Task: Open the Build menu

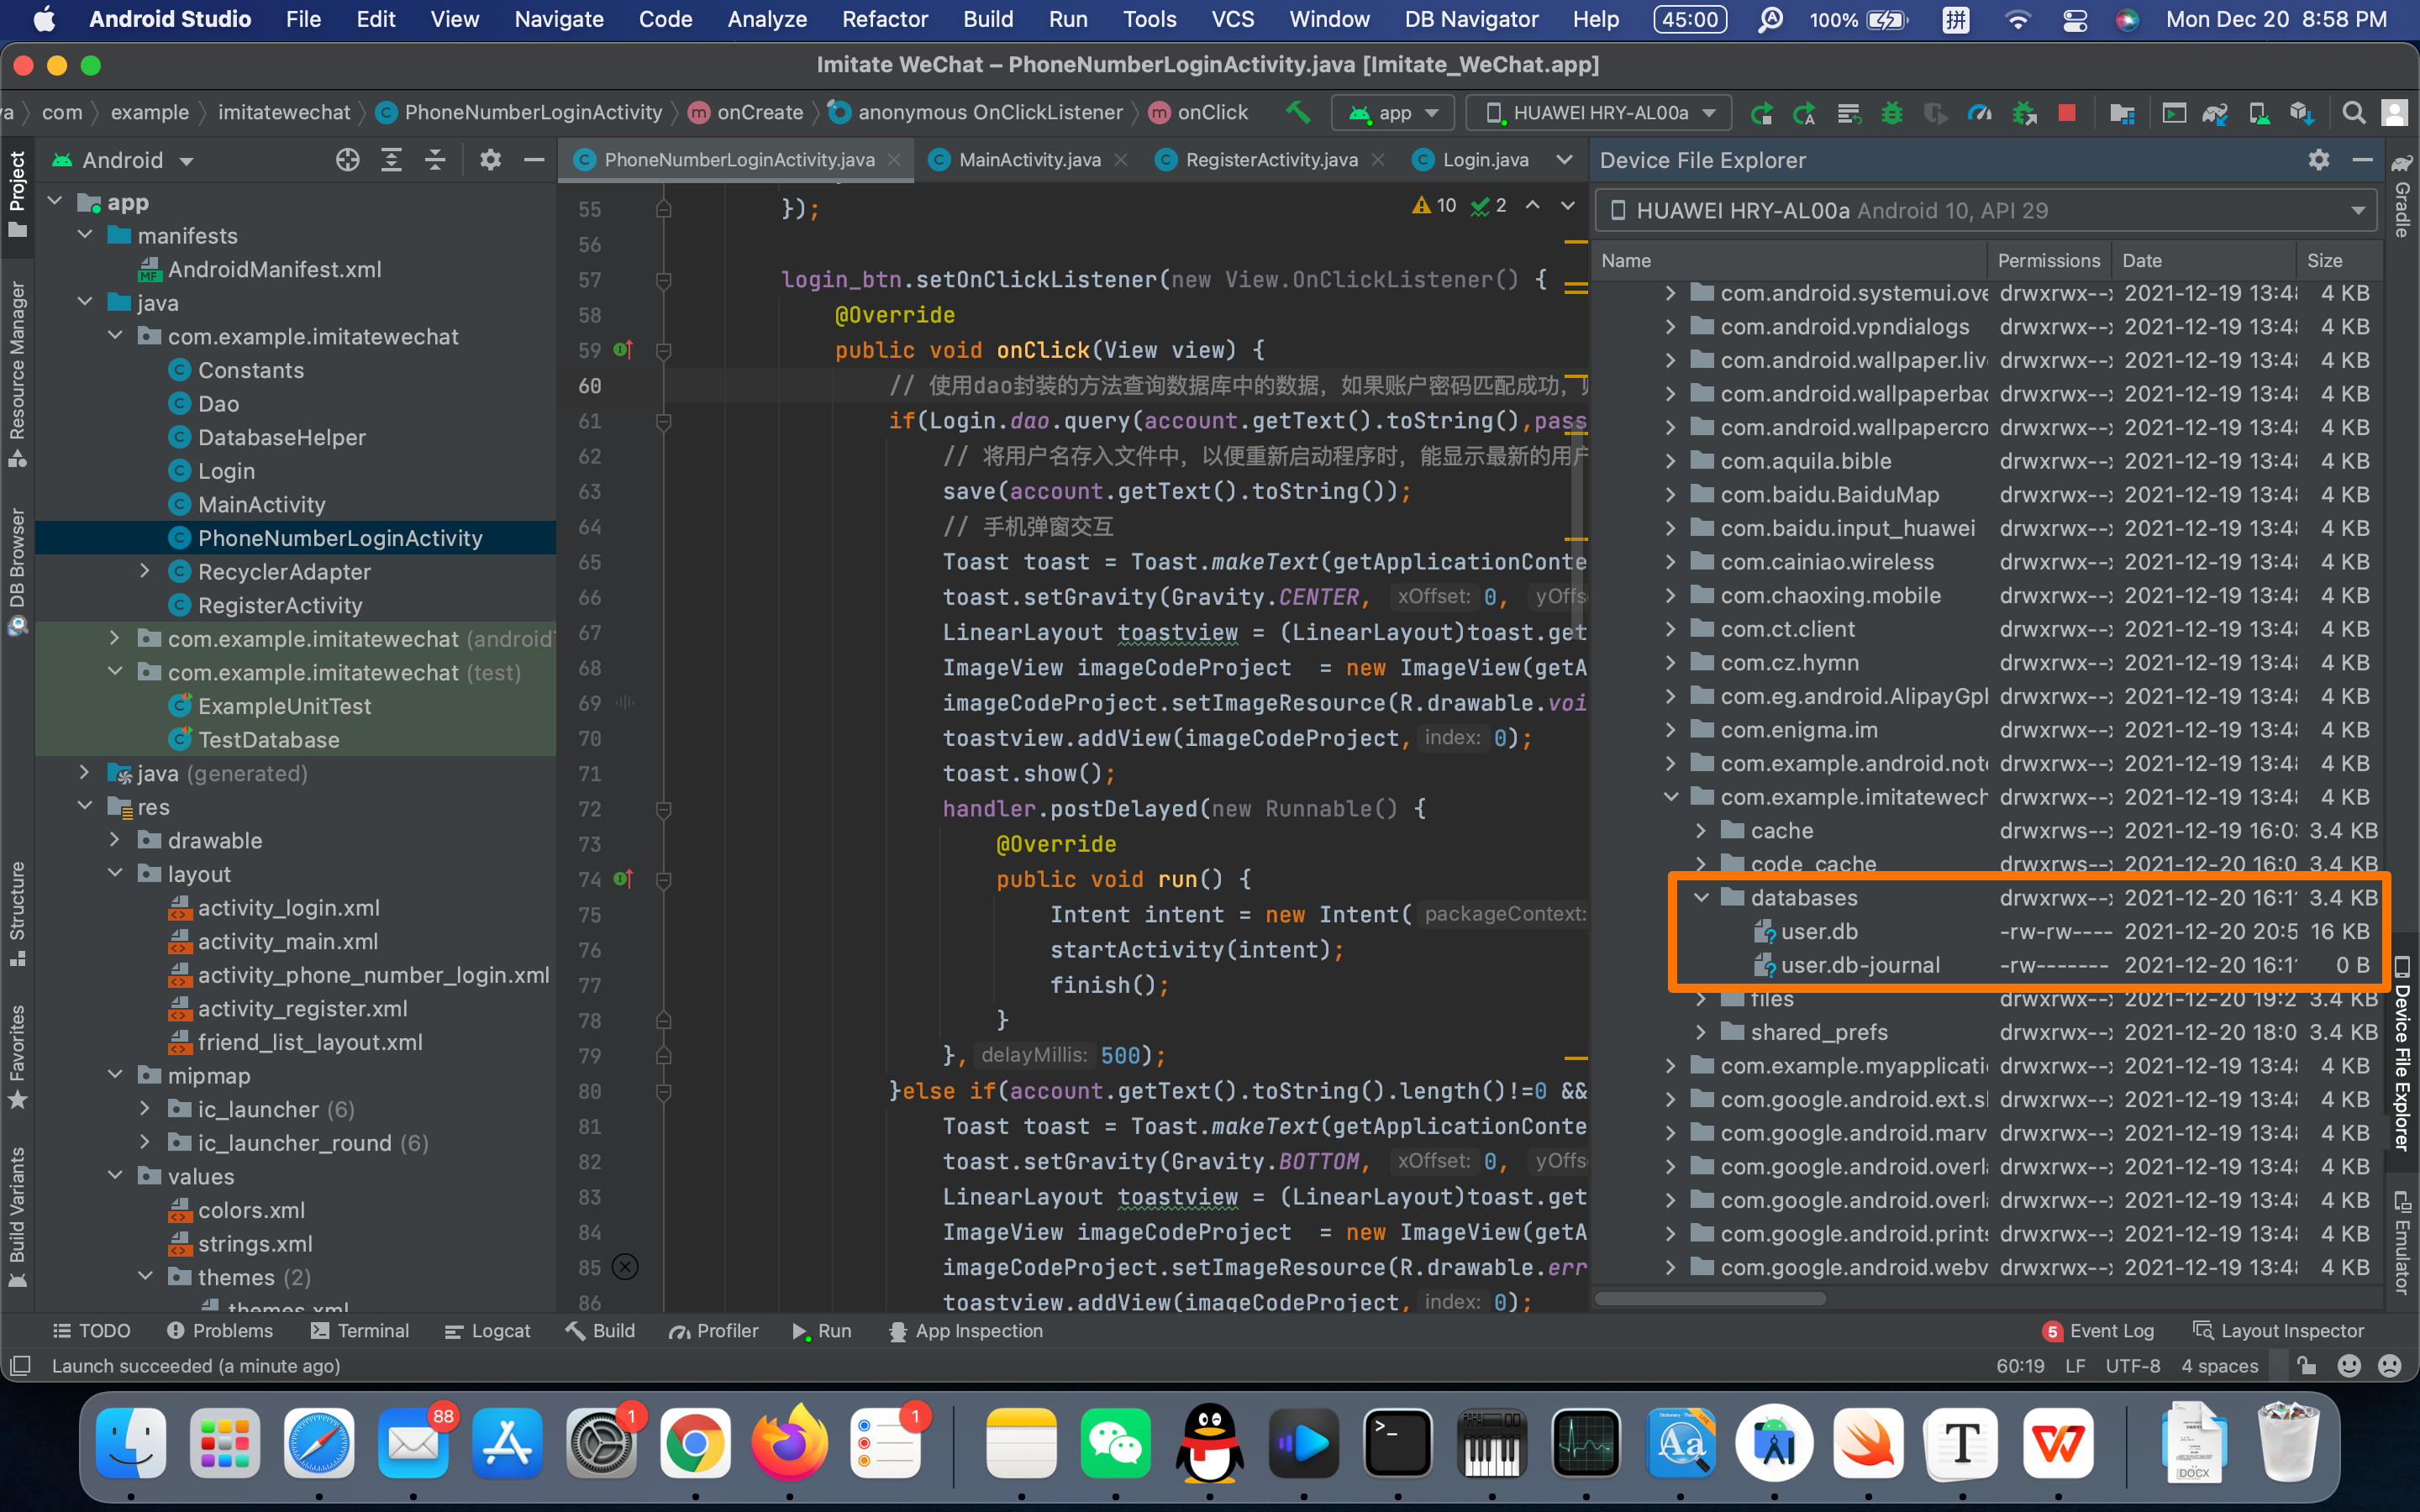Action: pyautogui.click(x=988, y=19)
